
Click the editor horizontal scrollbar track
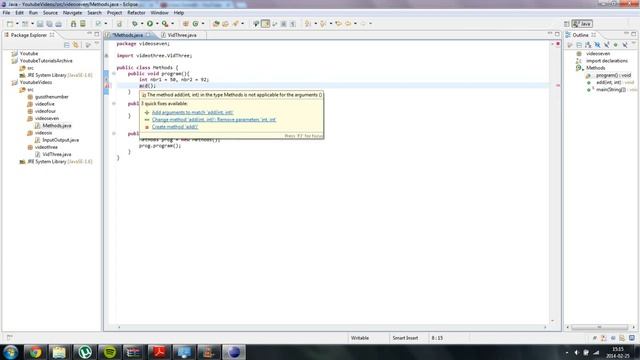(332, 327)
